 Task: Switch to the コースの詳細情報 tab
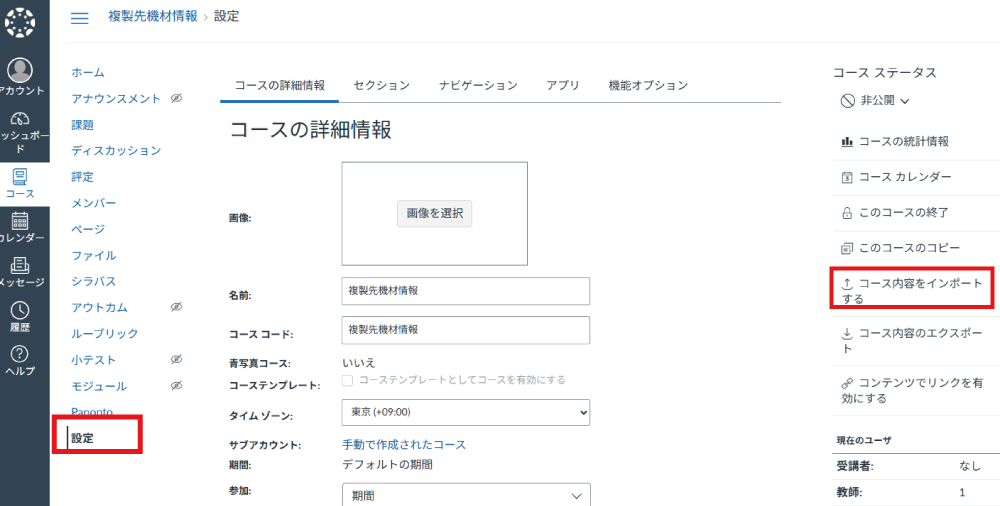tap(279, 86)
